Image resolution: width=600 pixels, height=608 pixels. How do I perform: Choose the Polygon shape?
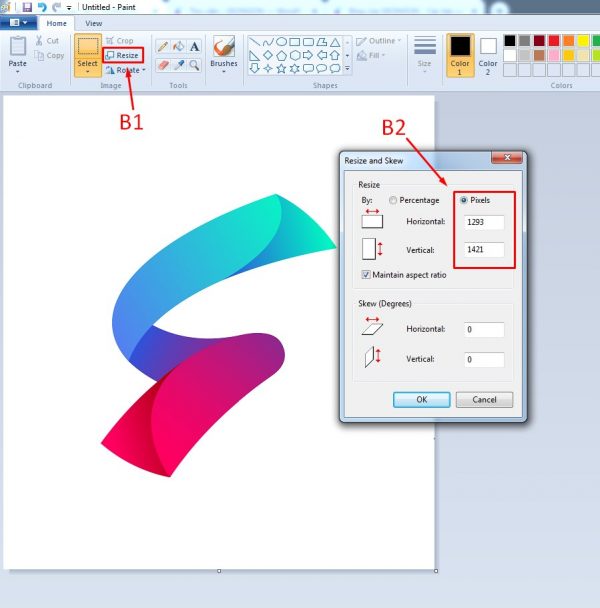pyautogui.click(x=322, y=41)
